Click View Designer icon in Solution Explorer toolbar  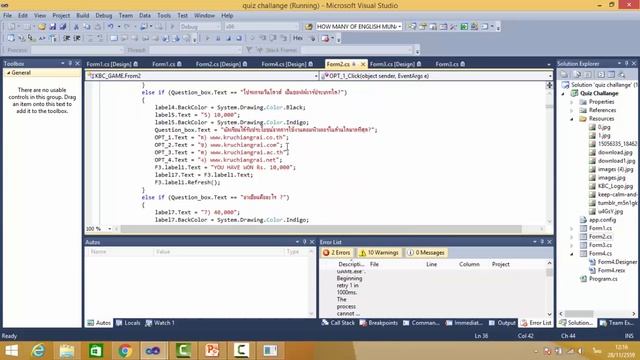pos(611,74)
